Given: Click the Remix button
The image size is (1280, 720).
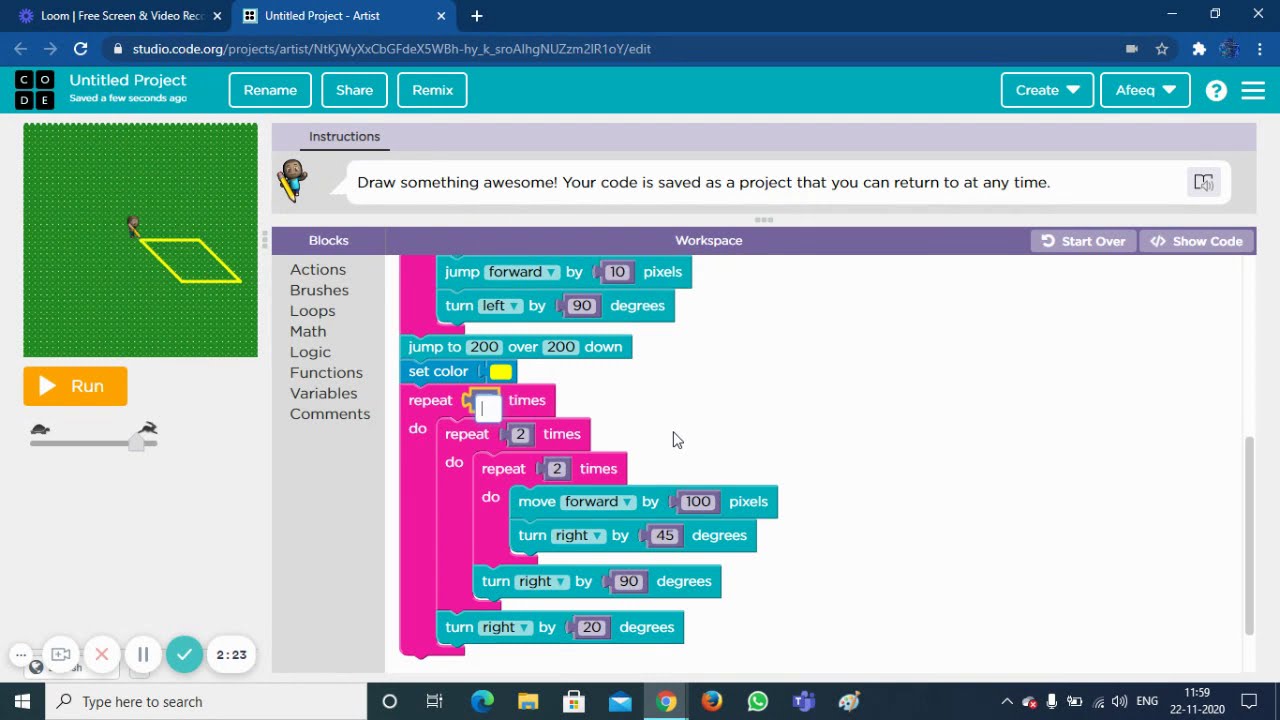Looking at the screenshot, I should pos(432,90).
